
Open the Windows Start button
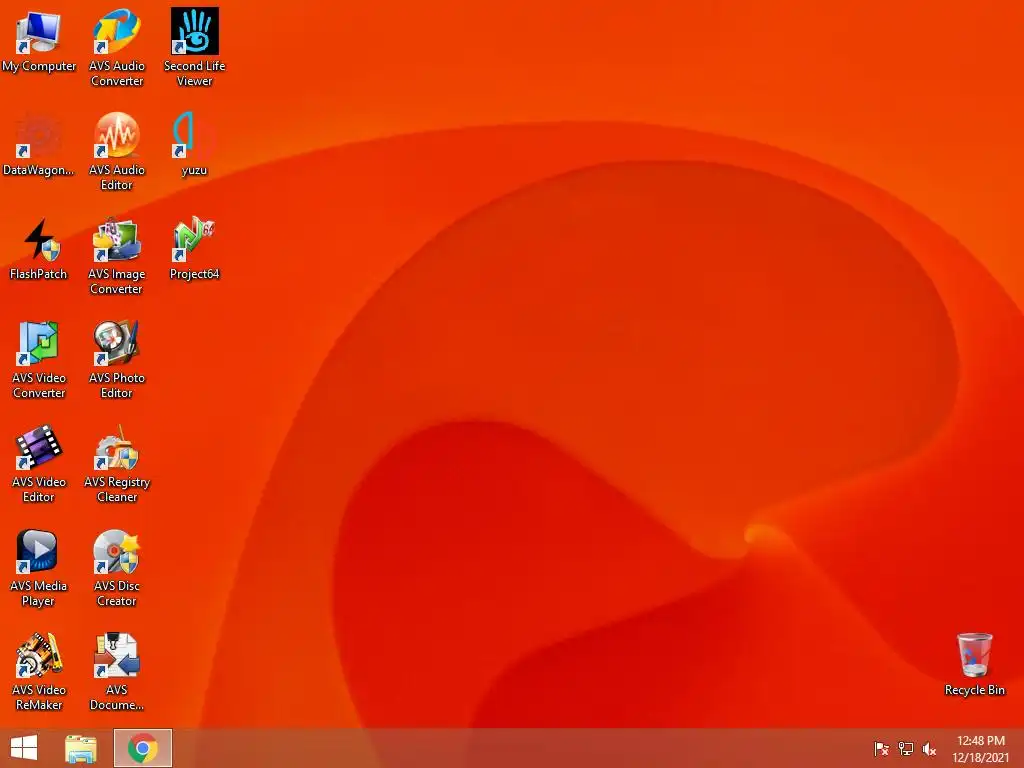pos(24,748)
